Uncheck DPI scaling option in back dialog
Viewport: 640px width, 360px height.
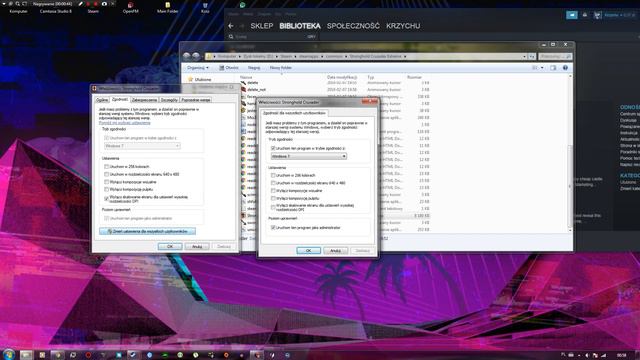[x=107, y=199]
